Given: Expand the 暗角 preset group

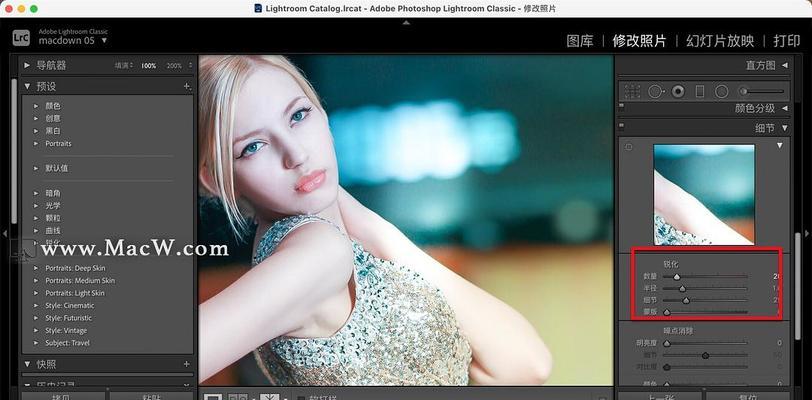Looking at the screenshot, I should pos(36,193).
